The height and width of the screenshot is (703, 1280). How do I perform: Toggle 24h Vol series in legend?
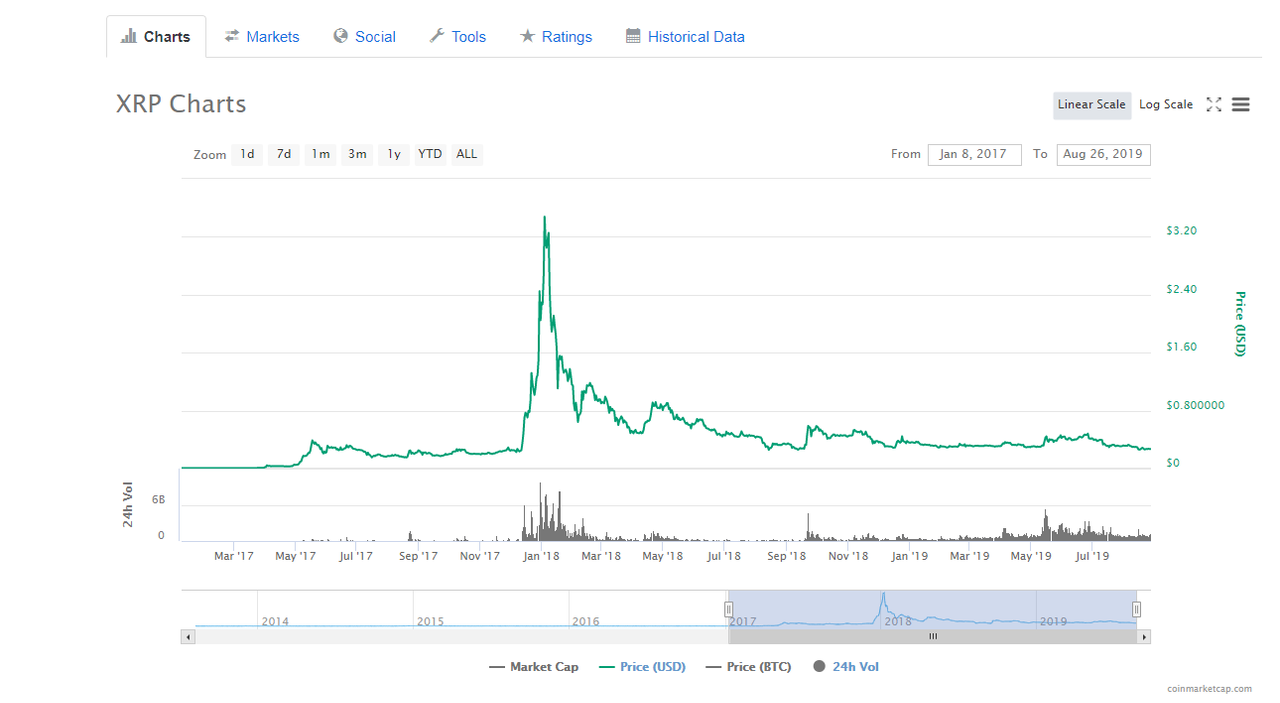click(846, 667)
